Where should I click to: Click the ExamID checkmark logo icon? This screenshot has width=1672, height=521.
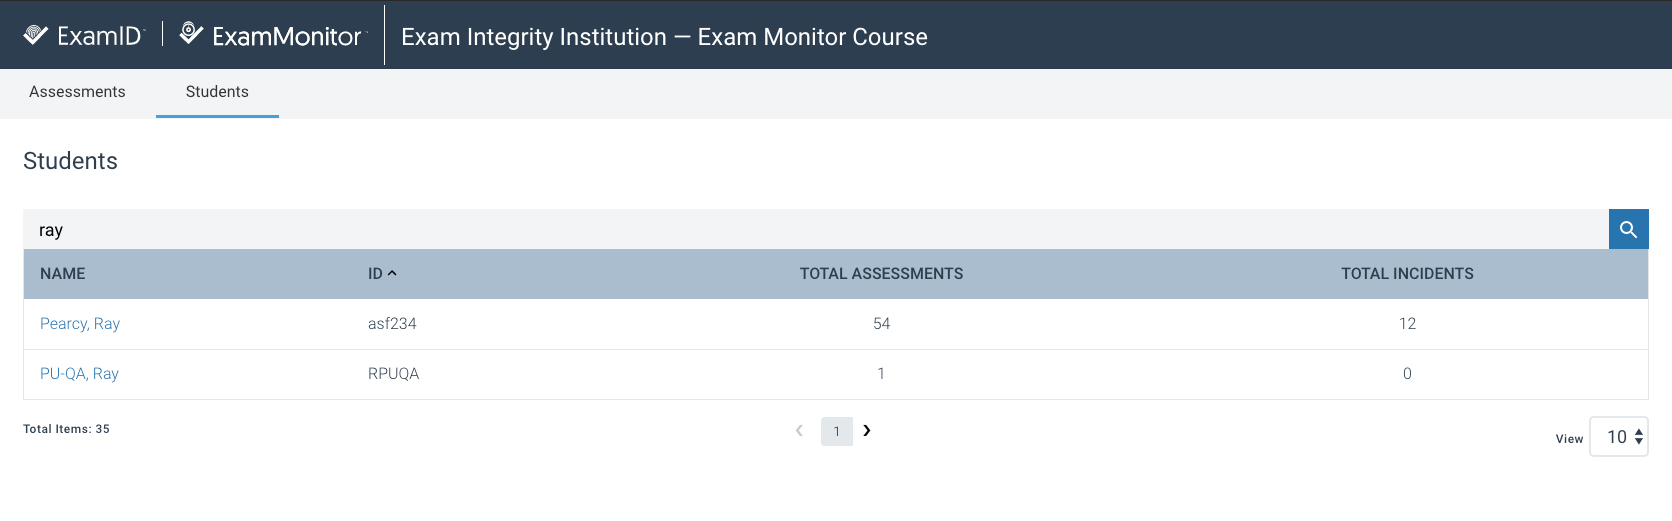pos(36,35)
